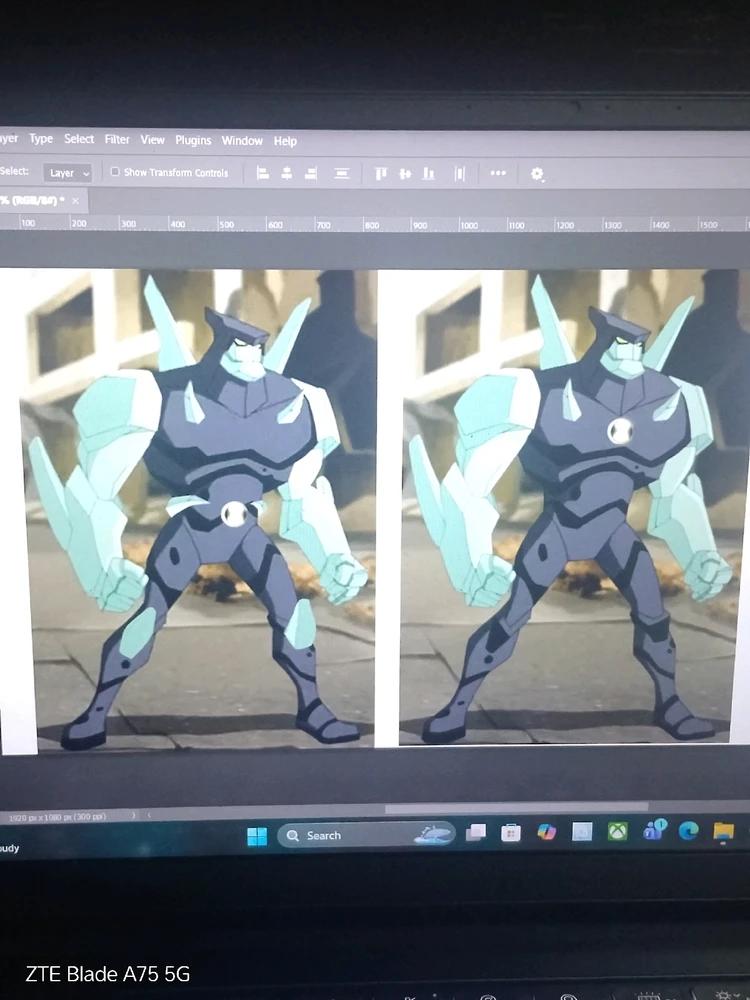Open the View menu
This screenshot has width=750, height=1000.
tap(152, 140)
